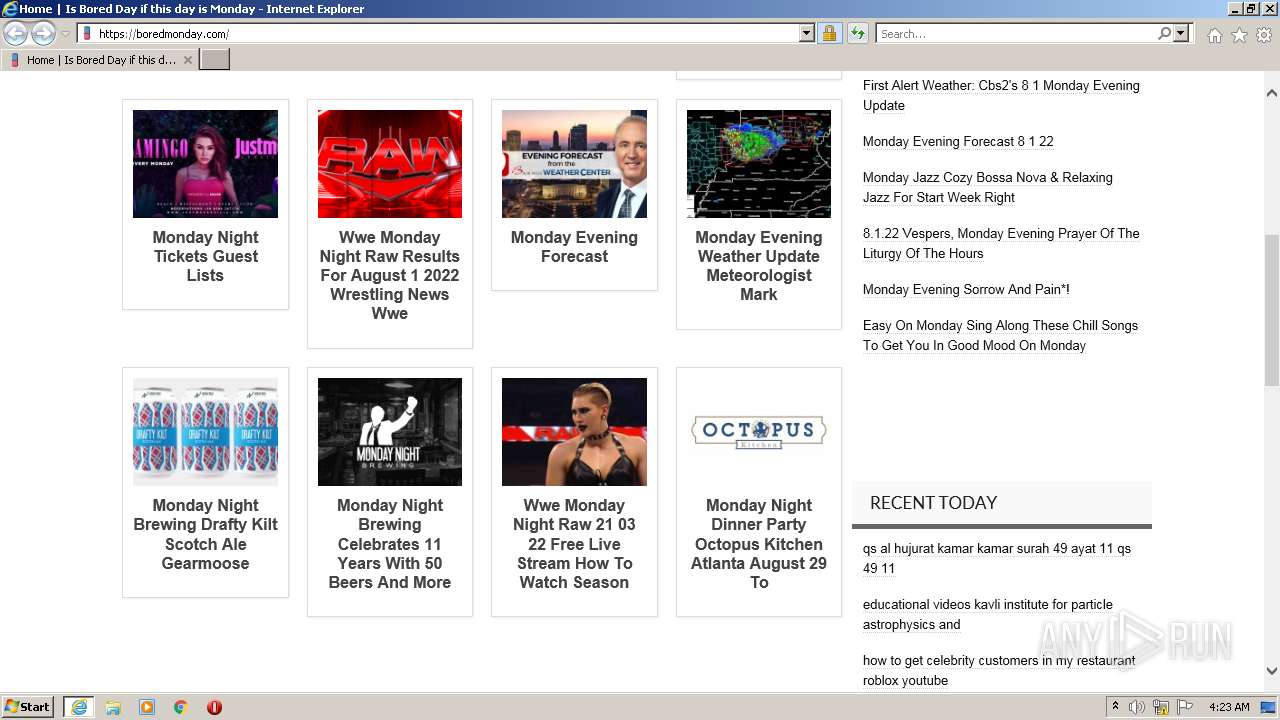Click the RECENT TODAY section heading

click(x=933, y=503)
